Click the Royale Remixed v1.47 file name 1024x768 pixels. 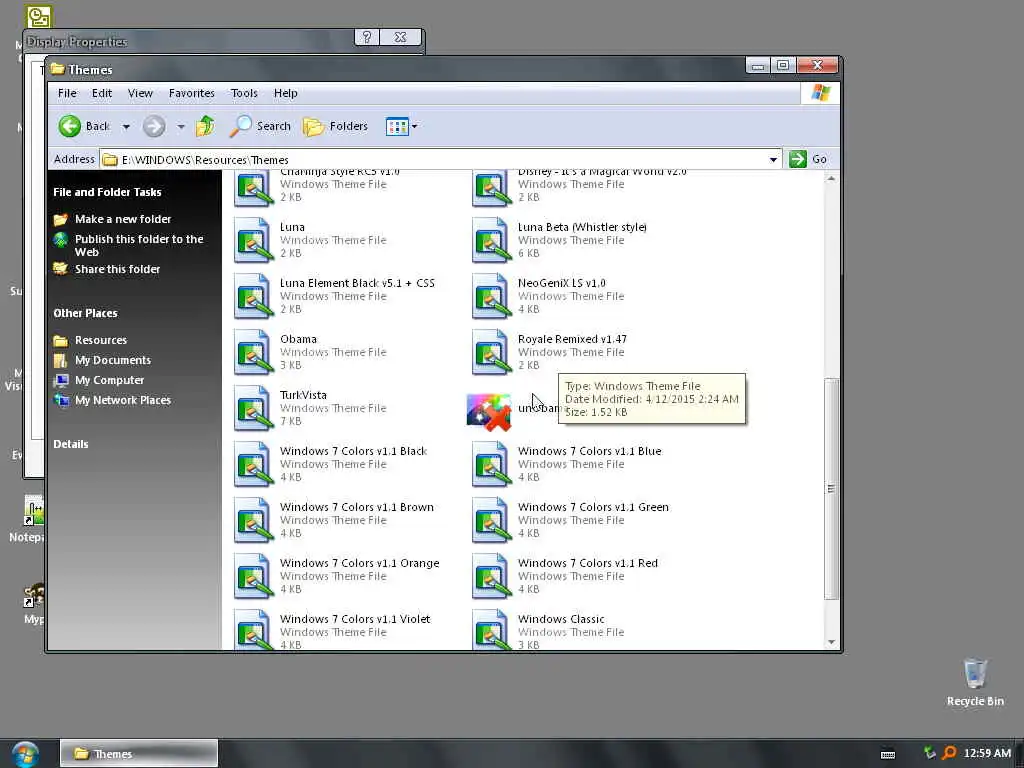pos(572,340)
